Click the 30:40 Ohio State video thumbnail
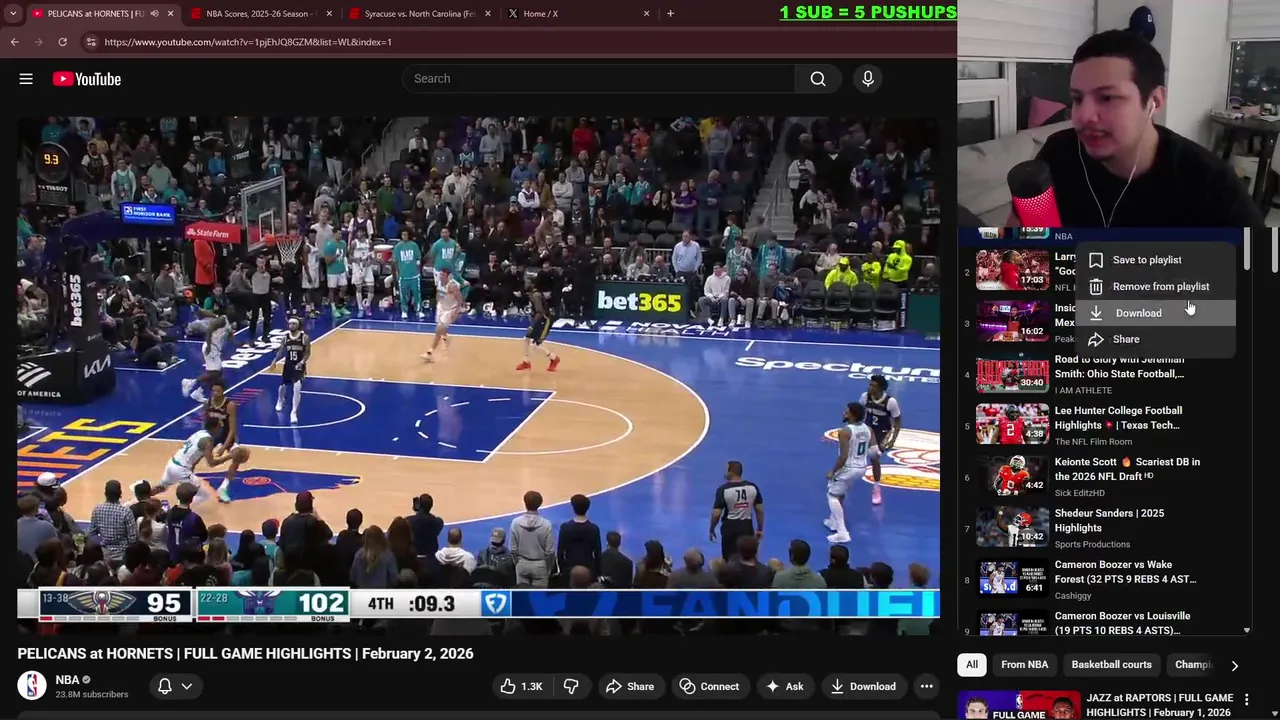This screenshot has height=720, width=1280. [1012, 373]
